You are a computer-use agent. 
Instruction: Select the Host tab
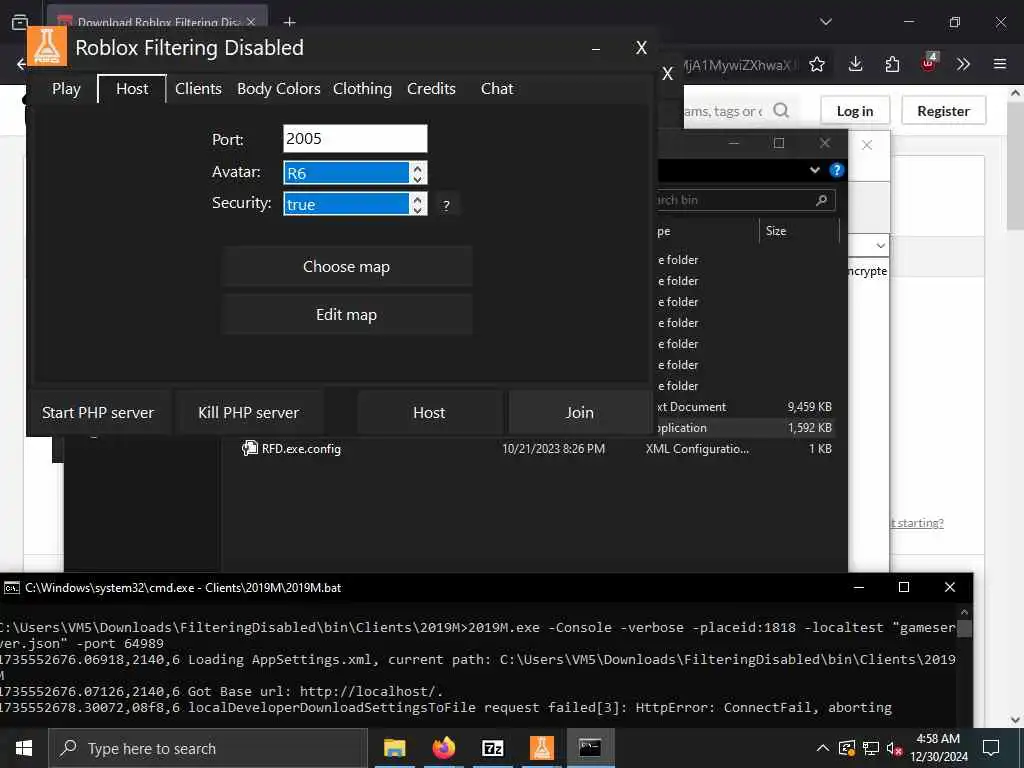[x=132, y=89]
